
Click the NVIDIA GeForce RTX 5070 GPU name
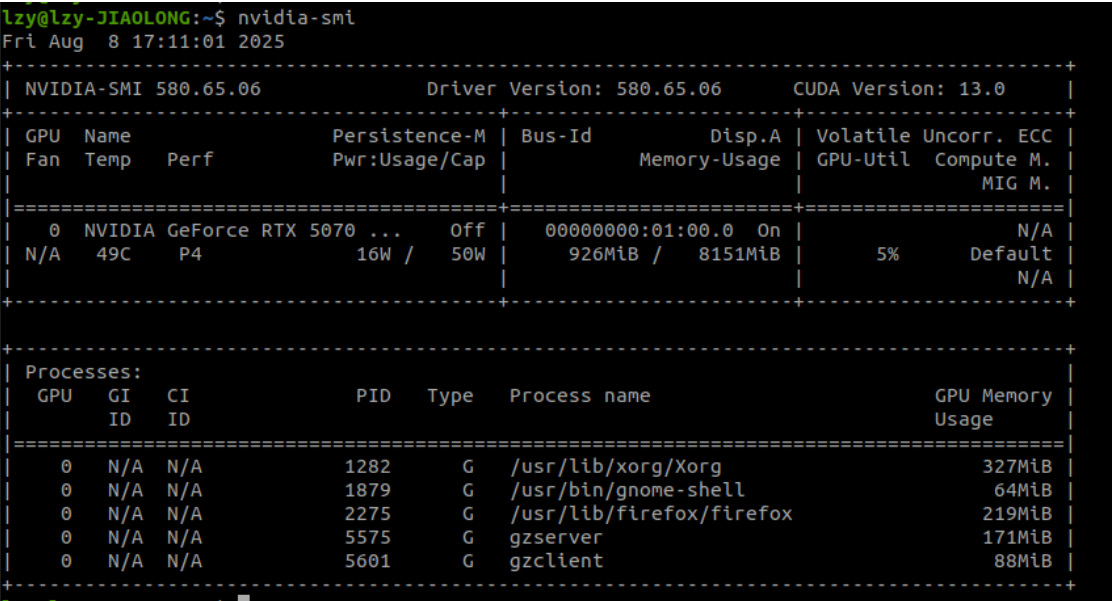click(x=242, y=230)
